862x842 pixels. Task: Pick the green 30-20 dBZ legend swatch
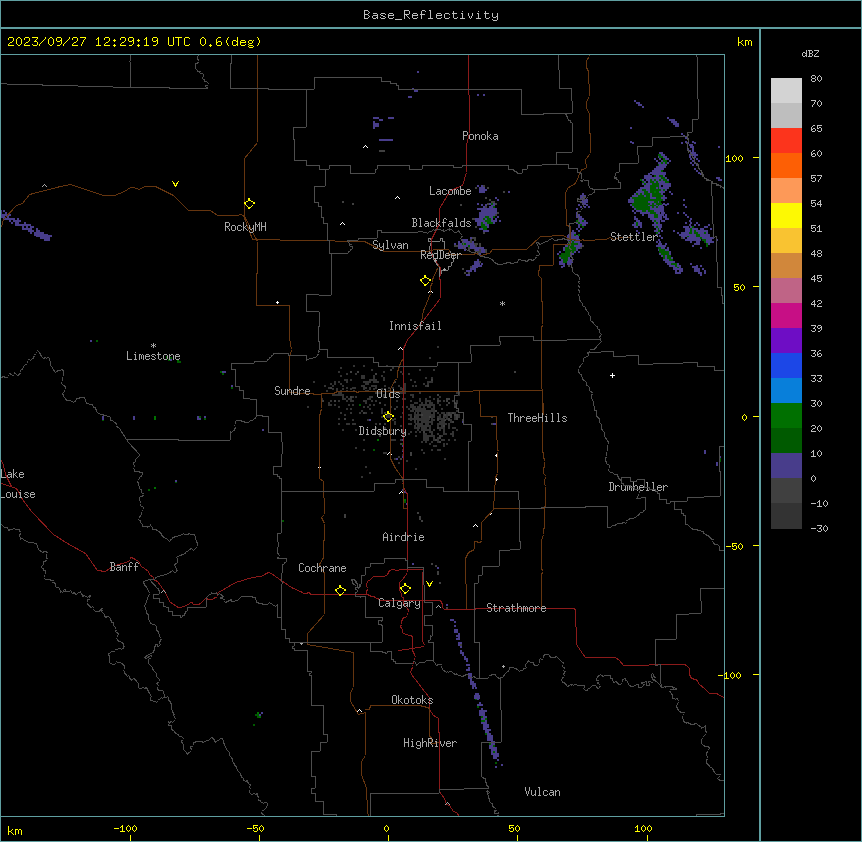[x=786, y=416]
